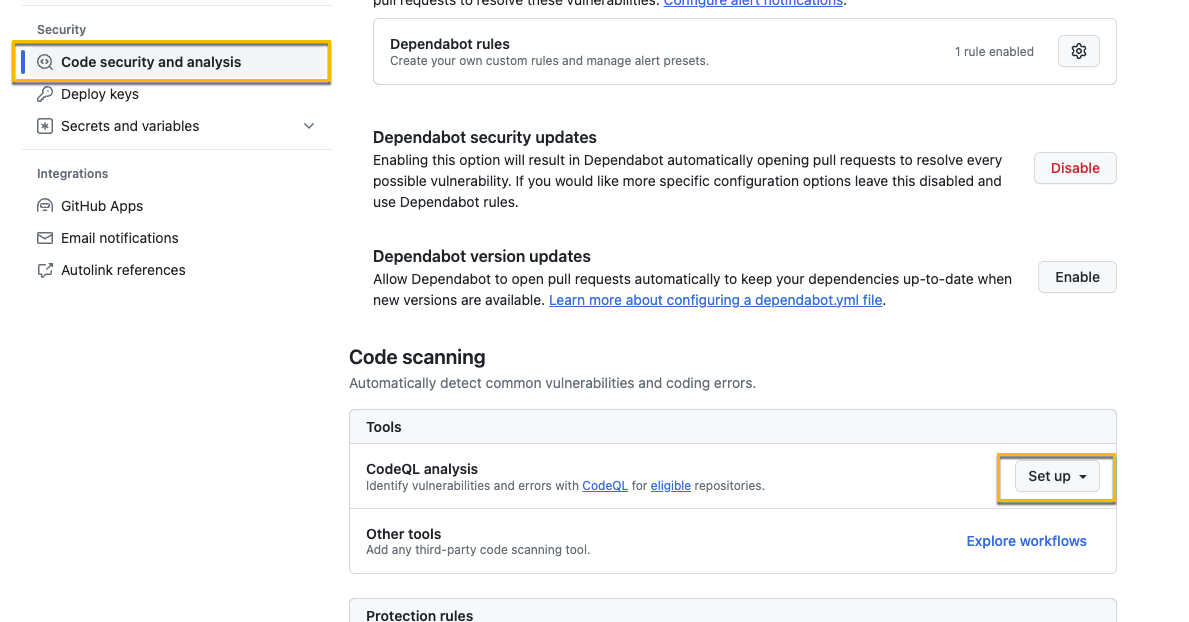Click the asterisk icon for Secrets and variables
This screenshot has height=622, width=1189.
click(x=45, y=126)
